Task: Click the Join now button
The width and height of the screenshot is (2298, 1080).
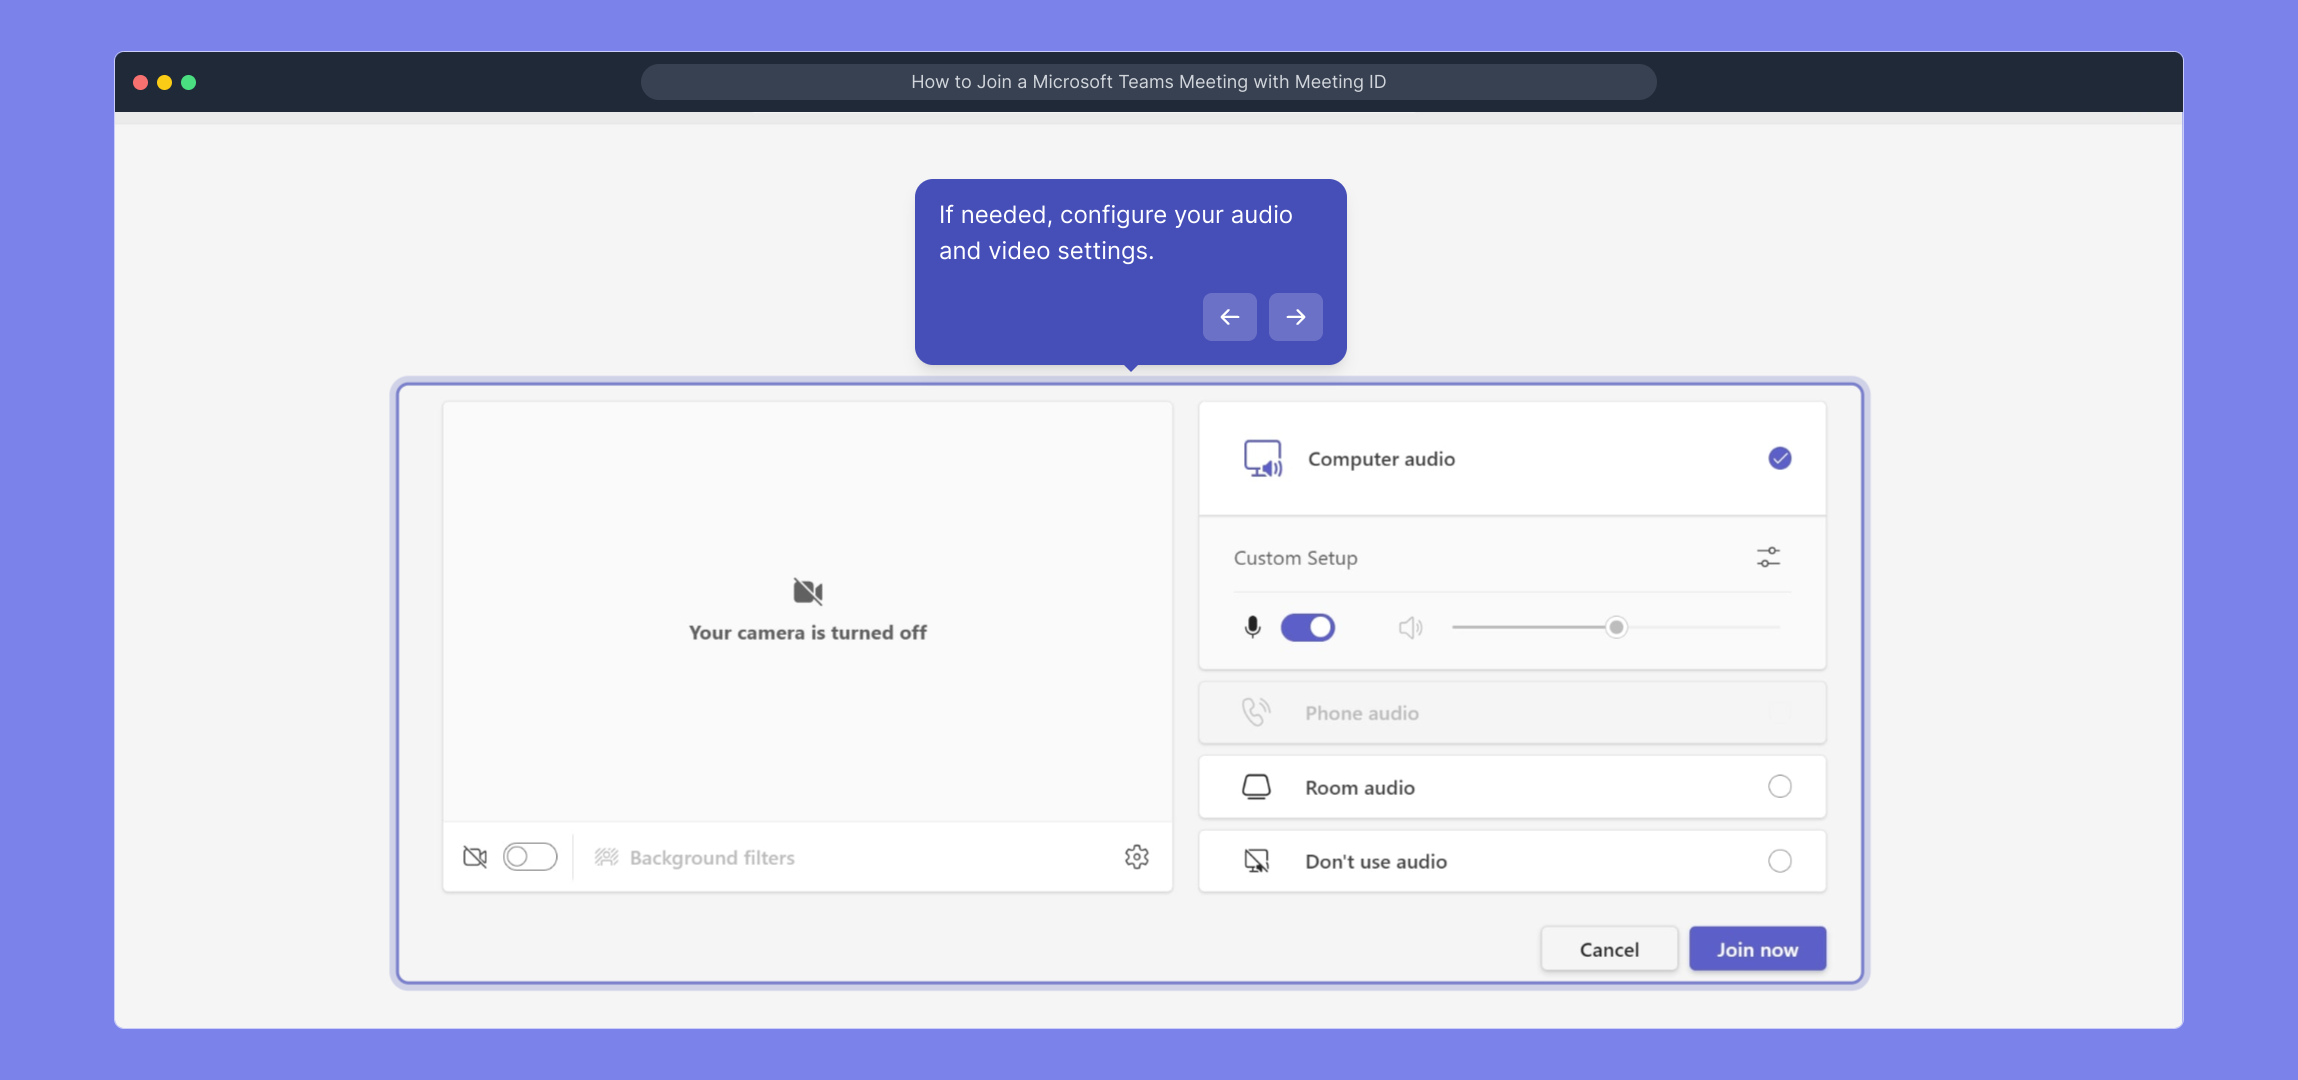Action: [1757, 949]
